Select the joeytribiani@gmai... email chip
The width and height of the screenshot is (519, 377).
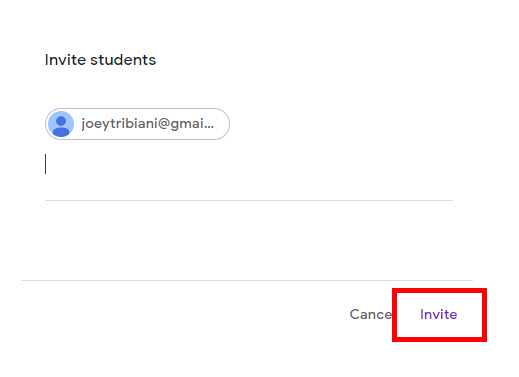(137, 124)
